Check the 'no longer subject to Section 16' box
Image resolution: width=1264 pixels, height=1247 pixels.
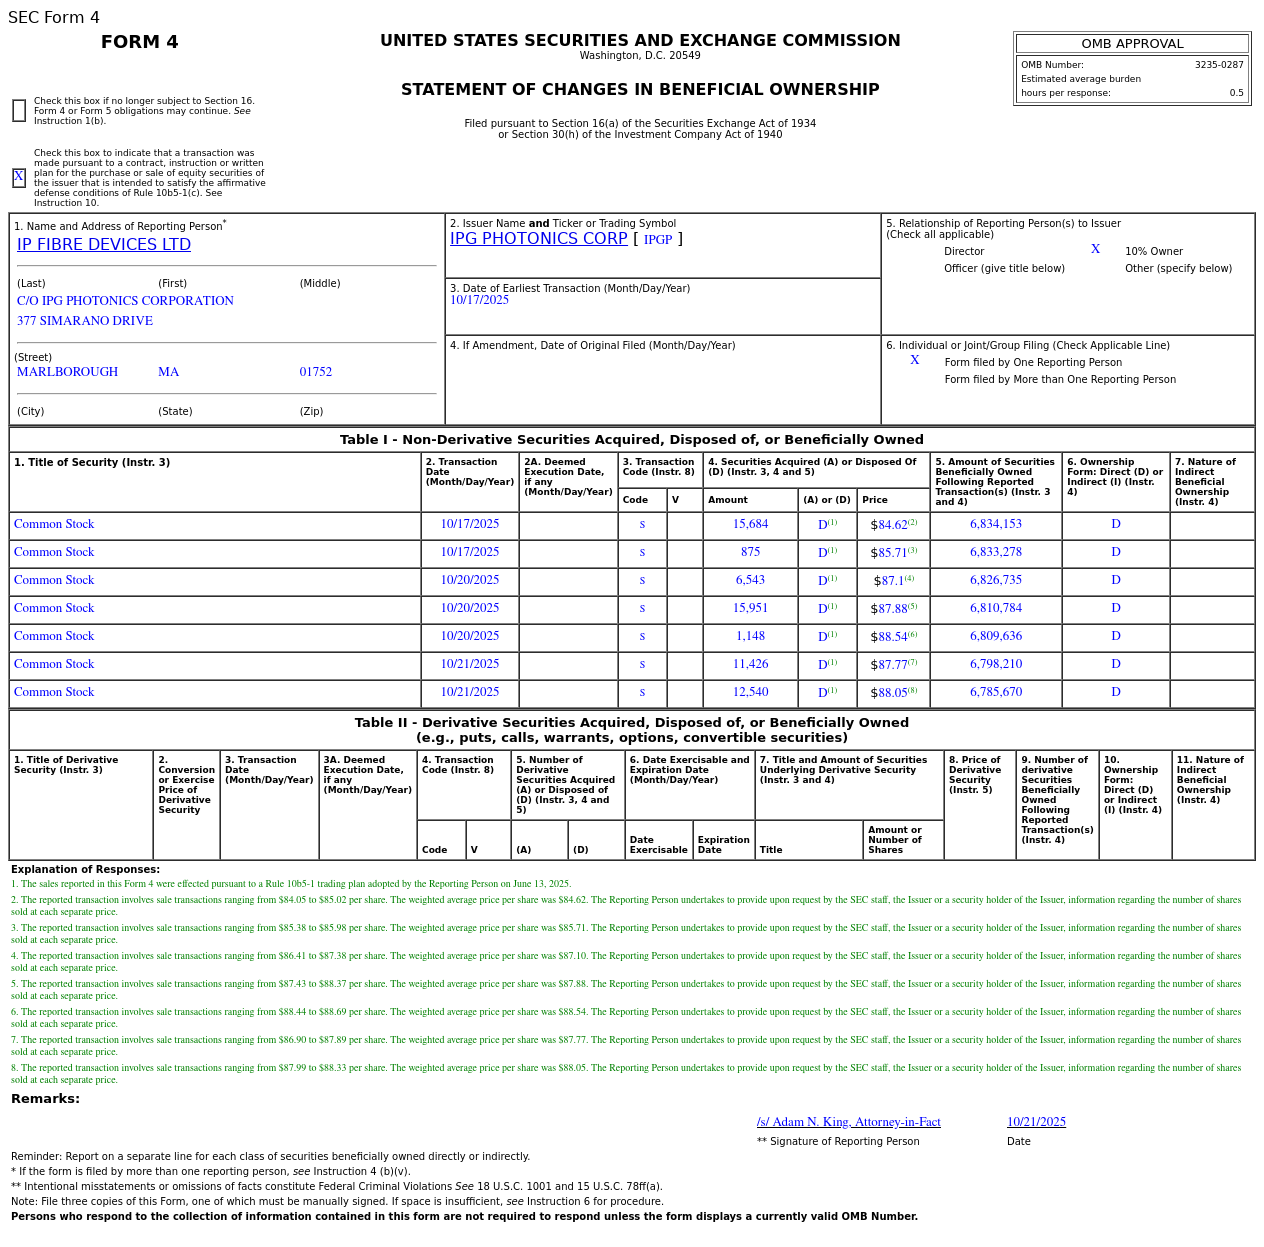(x=19, y=111)
